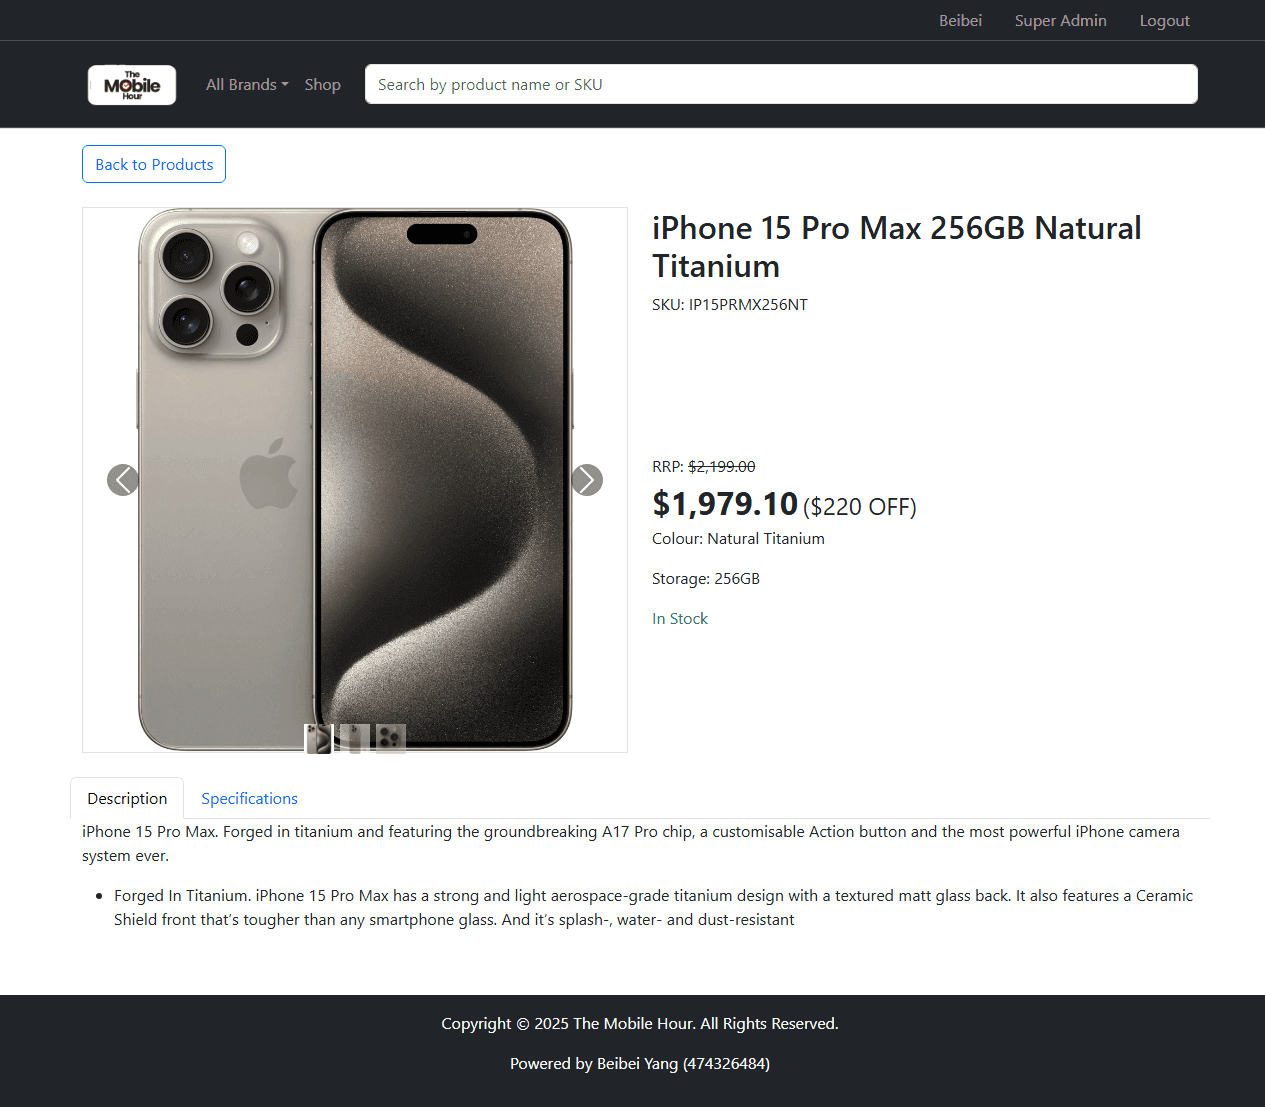The width and height of the screenshot is (1265, 1107).
Task: Go to the previous carousel image
Action: coord(122,480)
